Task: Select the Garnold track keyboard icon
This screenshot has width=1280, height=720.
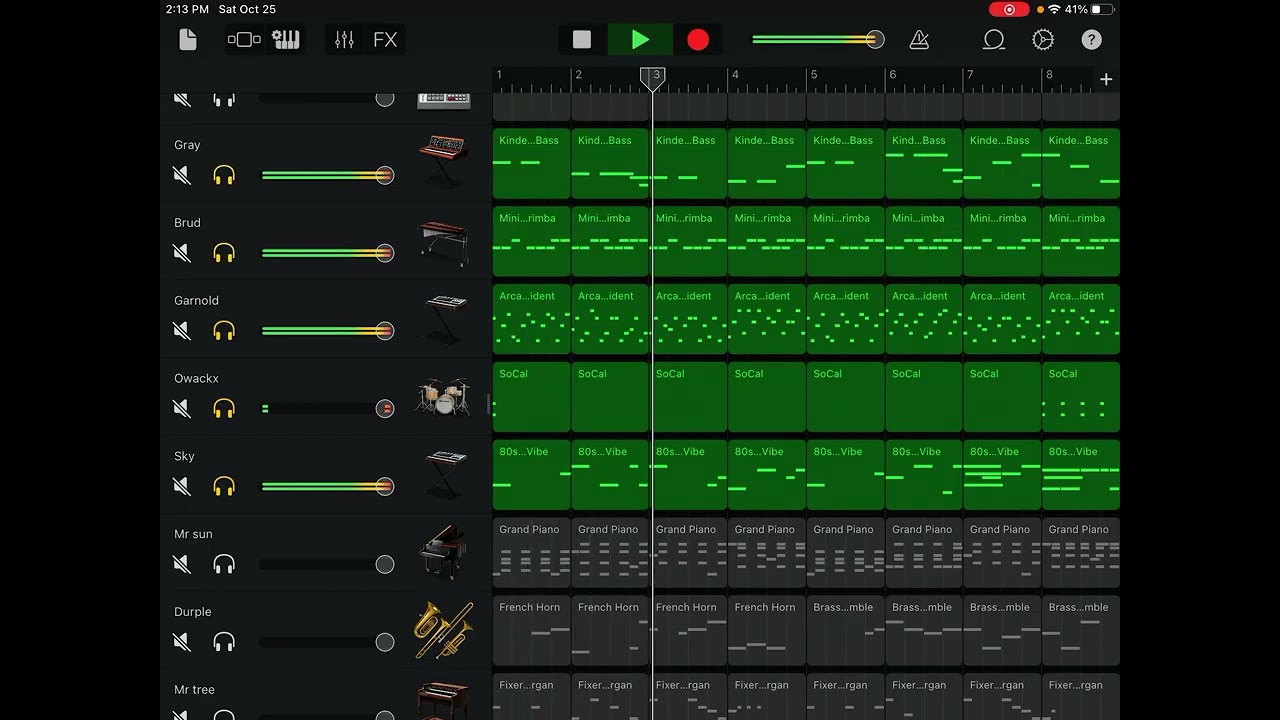Action: click(x=444, y=319)
